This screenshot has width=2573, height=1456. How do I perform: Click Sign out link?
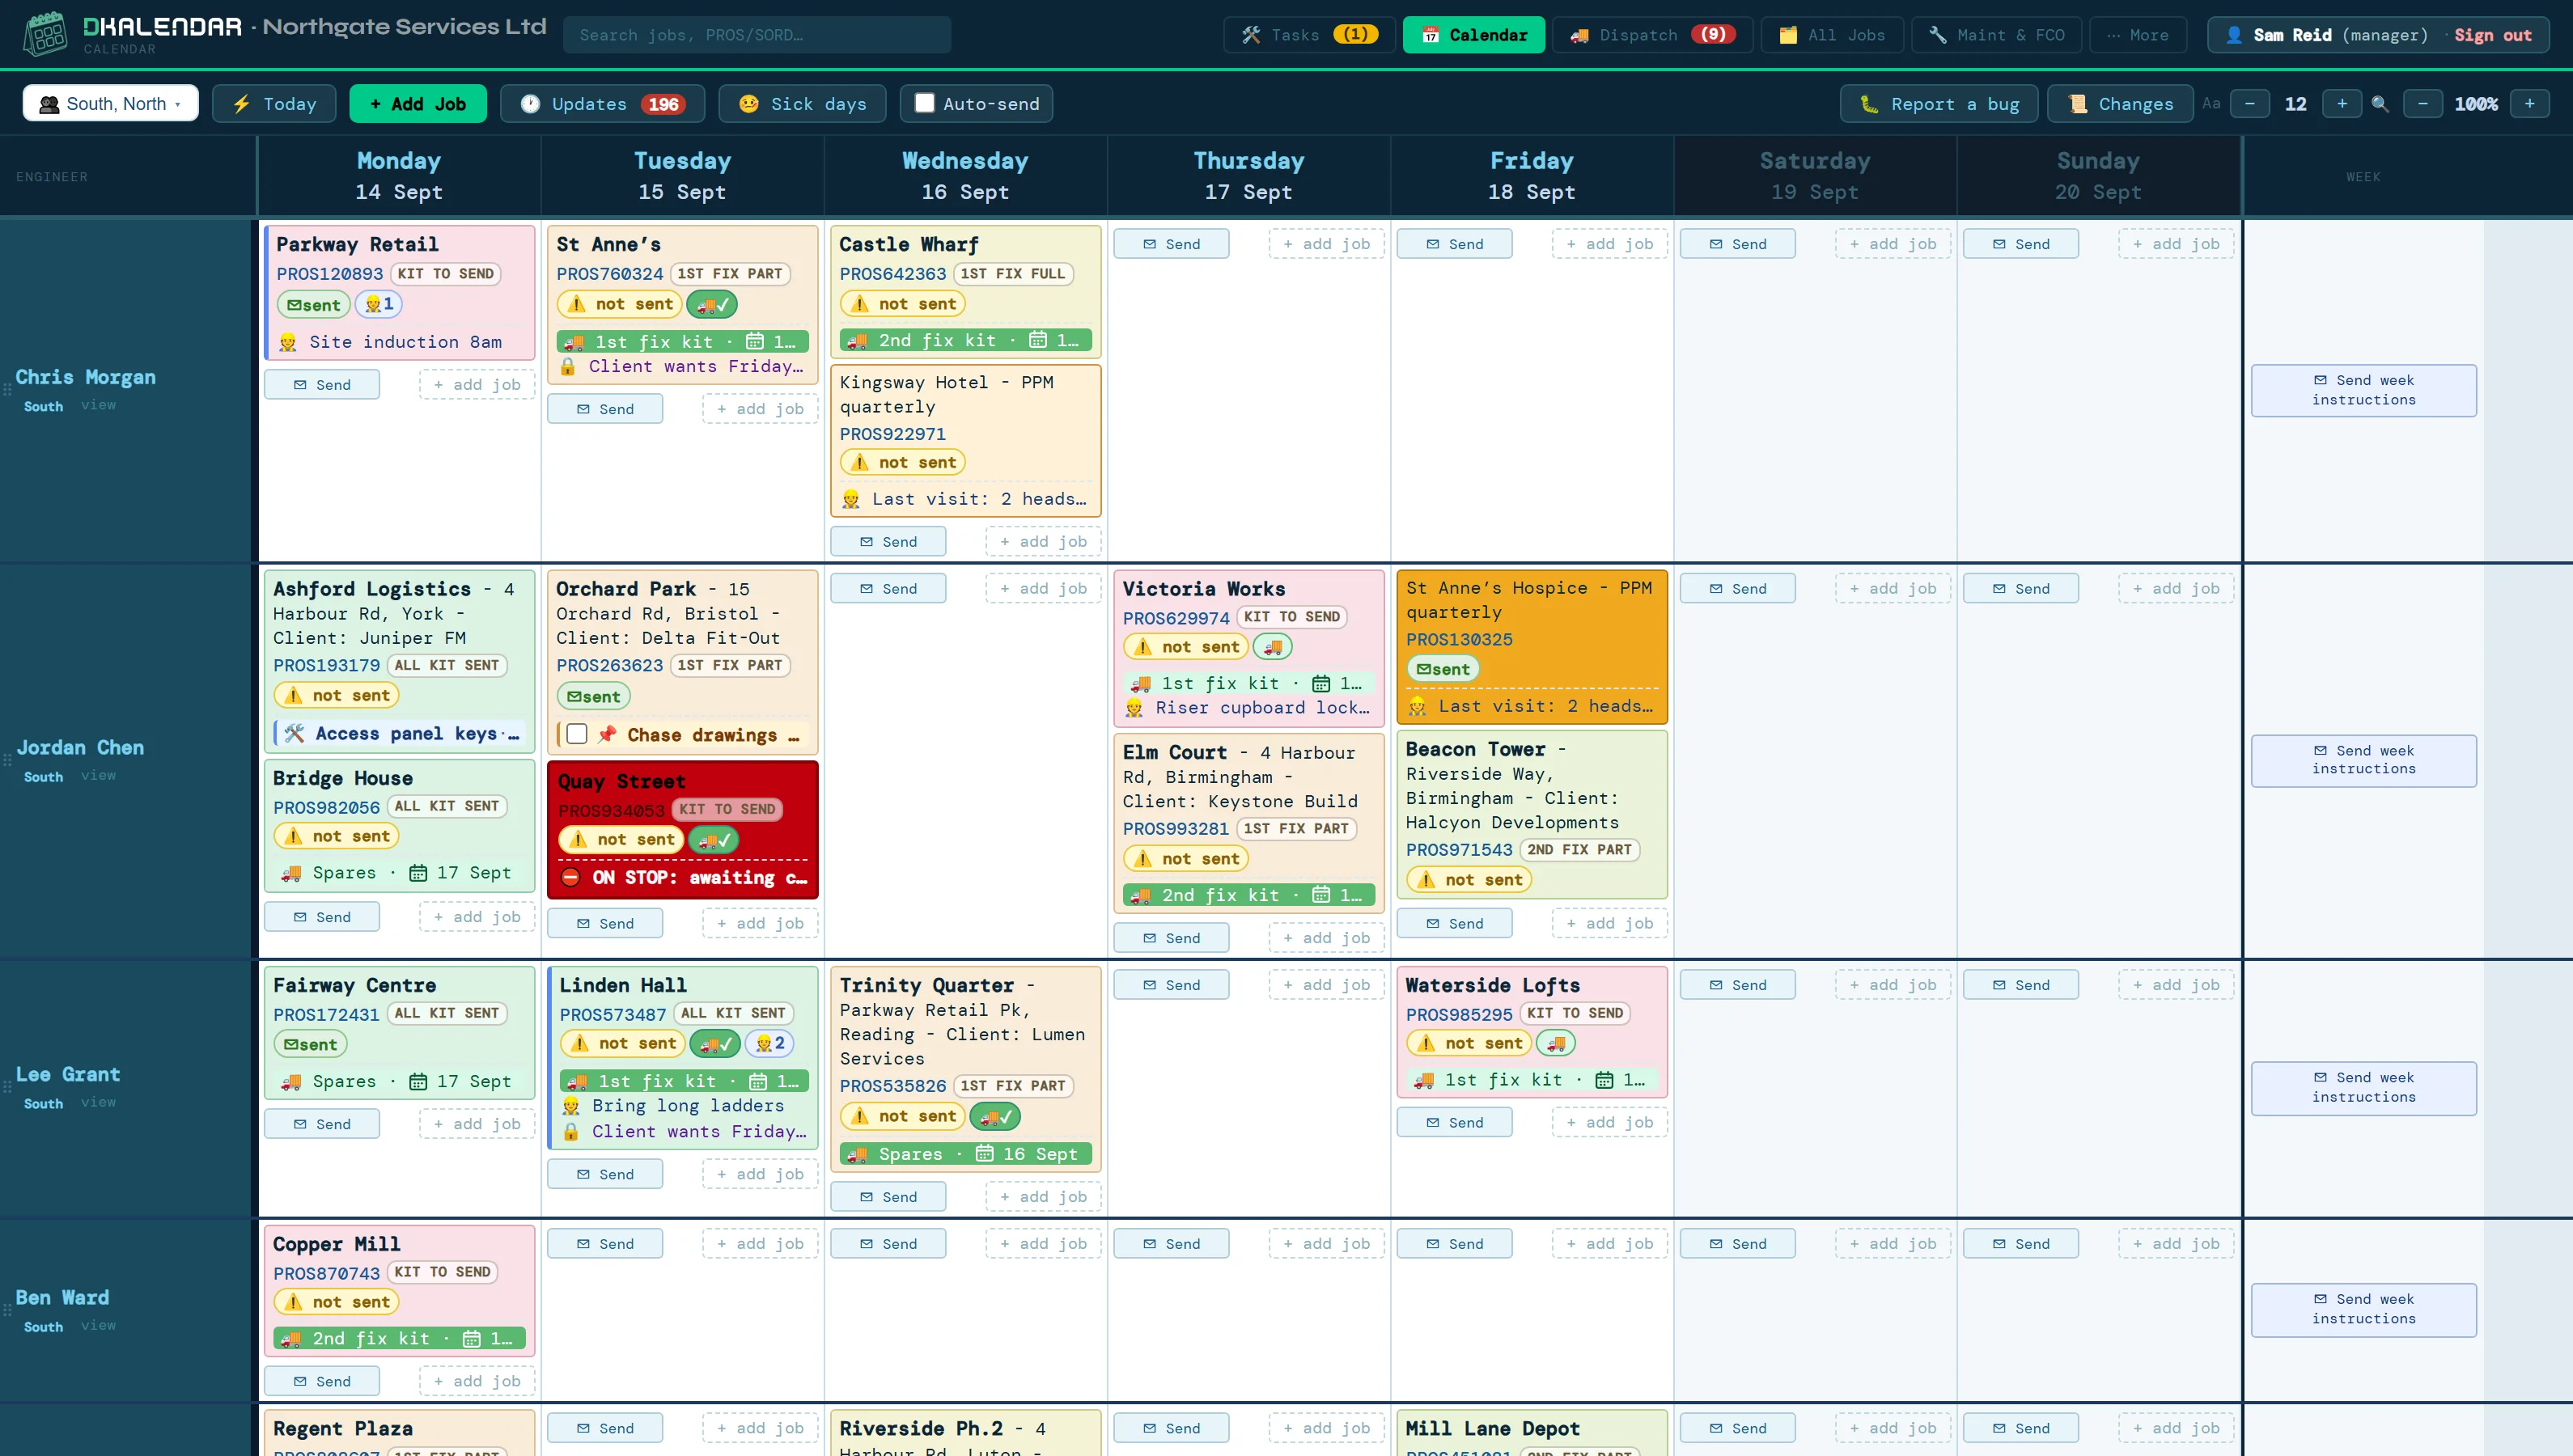tap(2493, 35)
